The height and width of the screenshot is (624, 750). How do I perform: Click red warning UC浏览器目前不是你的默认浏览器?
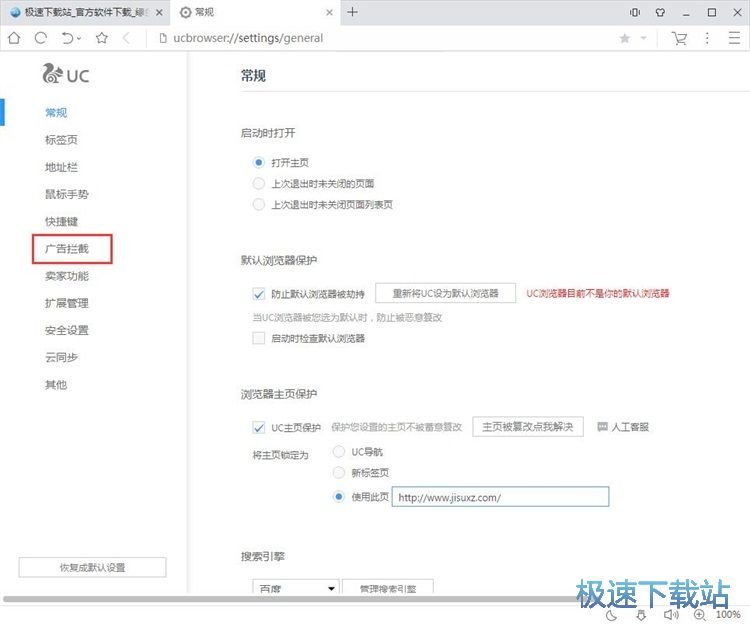pyautogui.click(x=598, y=294)
